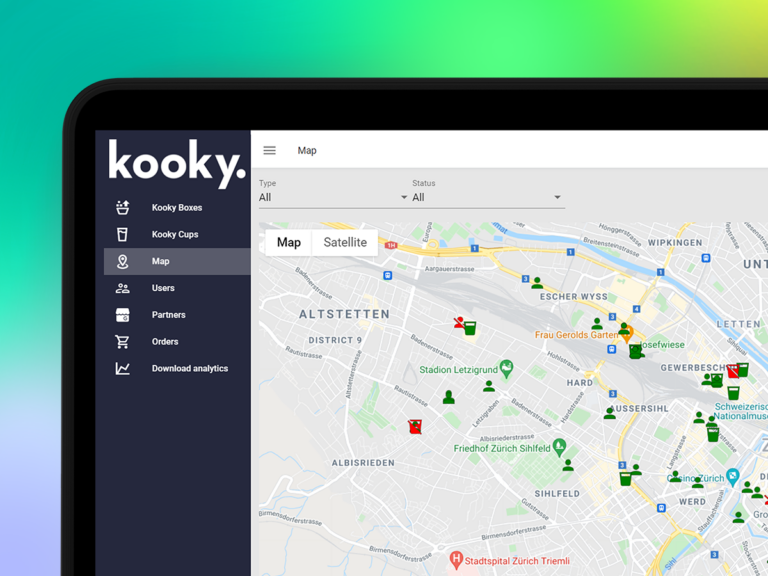Image resolution: width=768 pixels, height=576 pixels.
Task: Click the Orders shopping cart icon
Action: 122,341
